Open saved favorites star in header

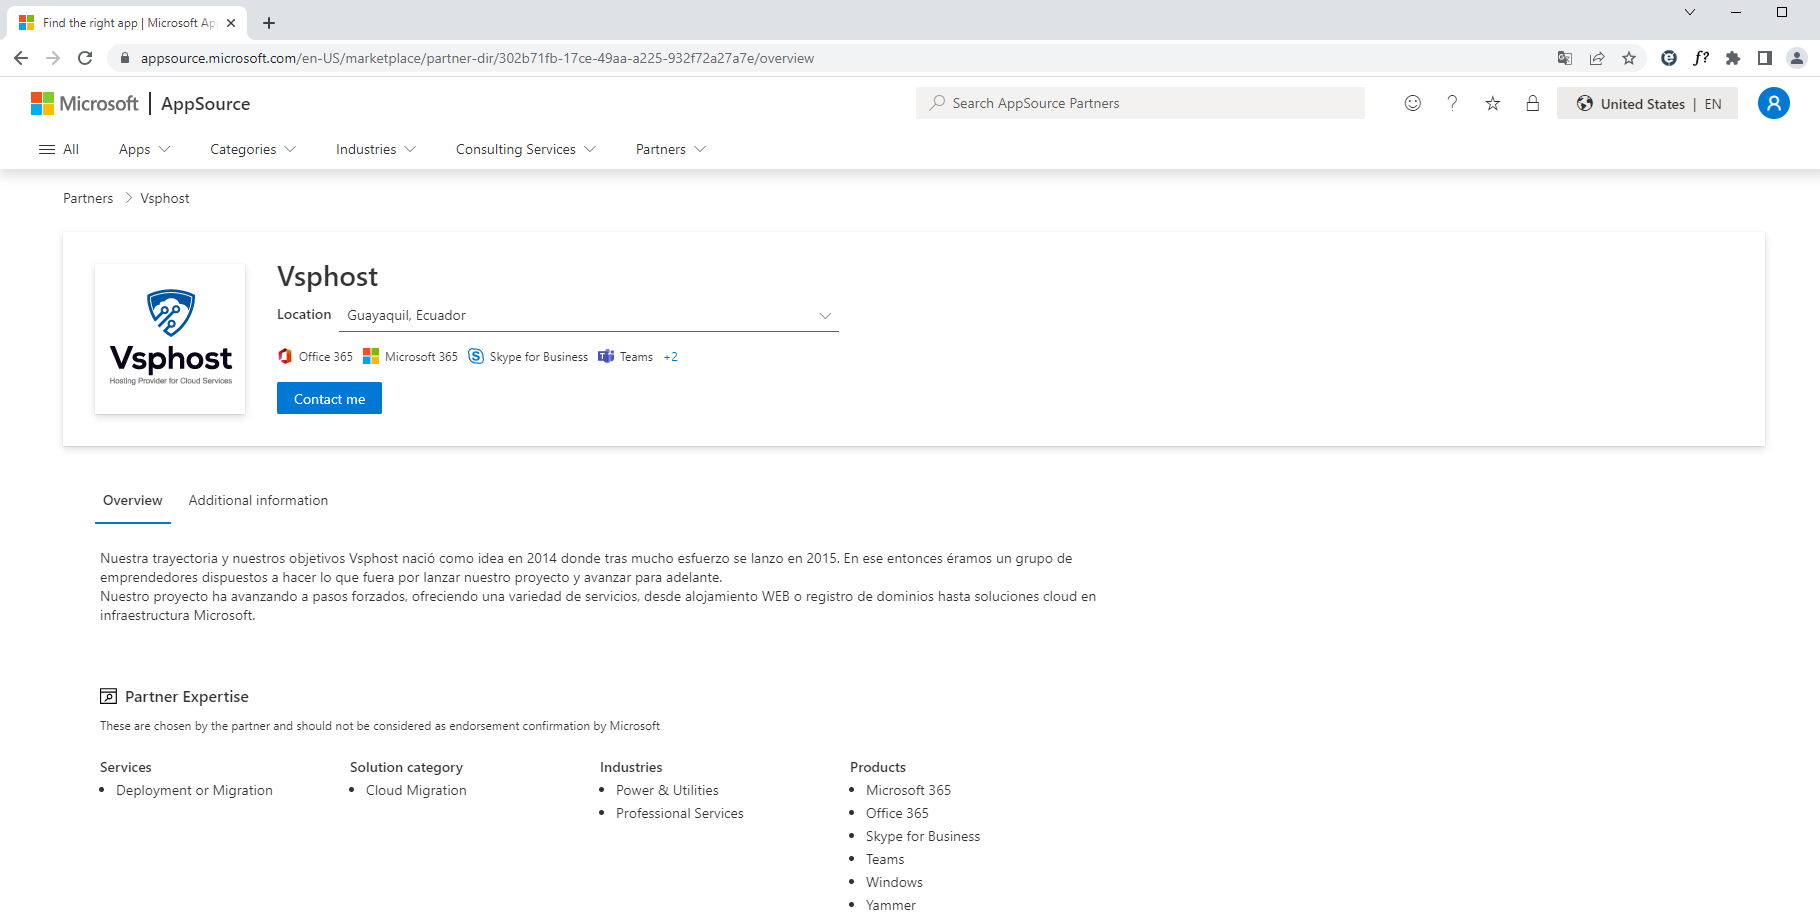[x=1493, y=103]
